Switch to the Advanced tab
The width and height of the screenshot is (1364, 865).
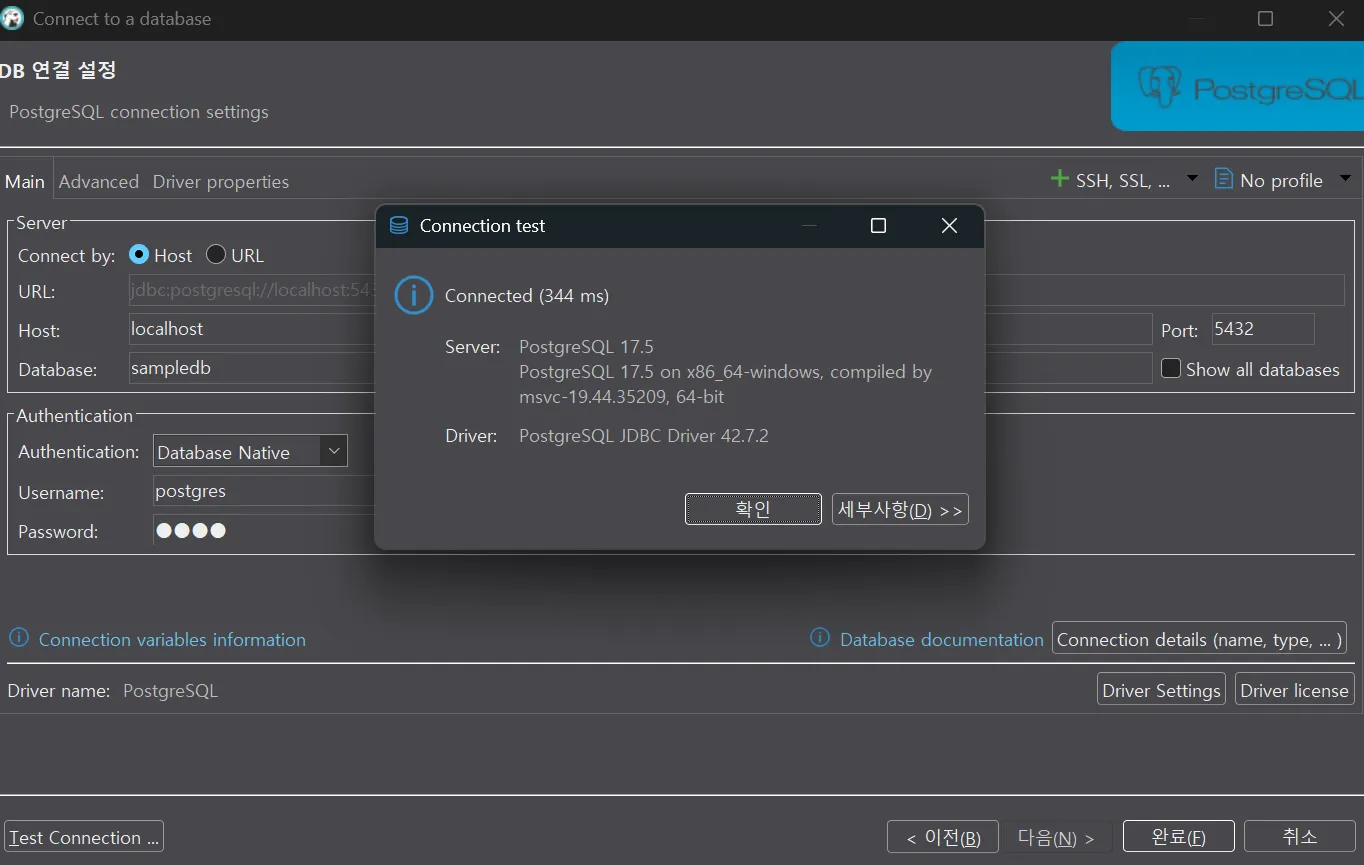tap(99, 181)
